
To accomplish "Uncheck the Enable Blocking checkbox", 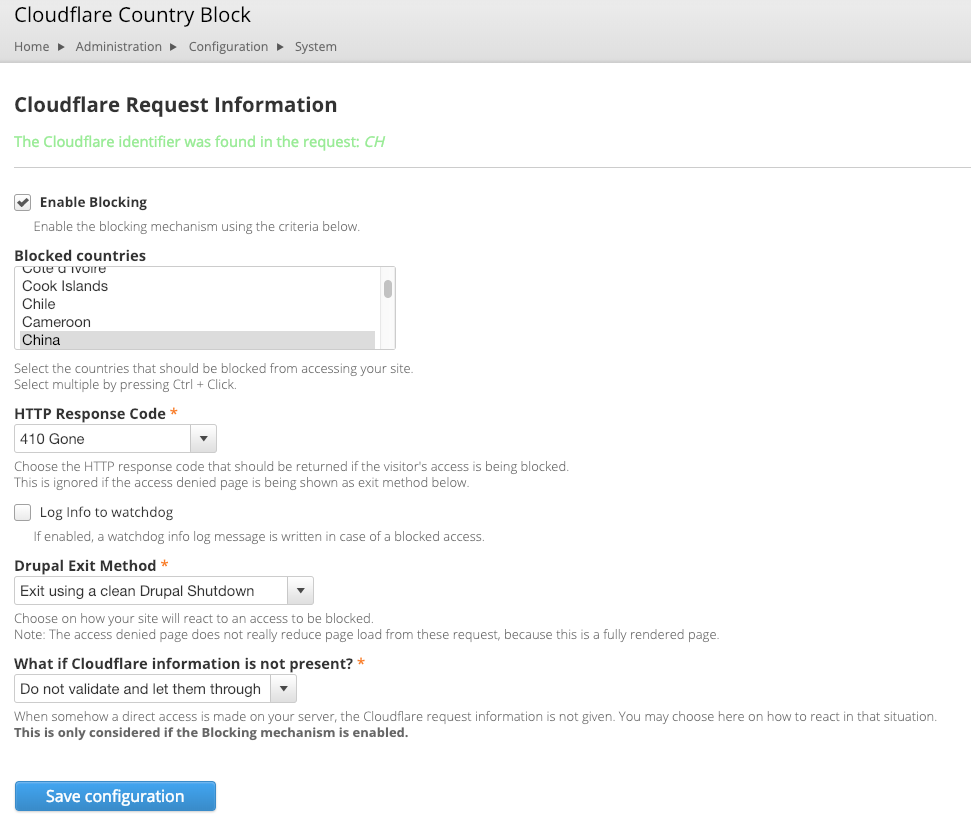I will coord(23,202).
